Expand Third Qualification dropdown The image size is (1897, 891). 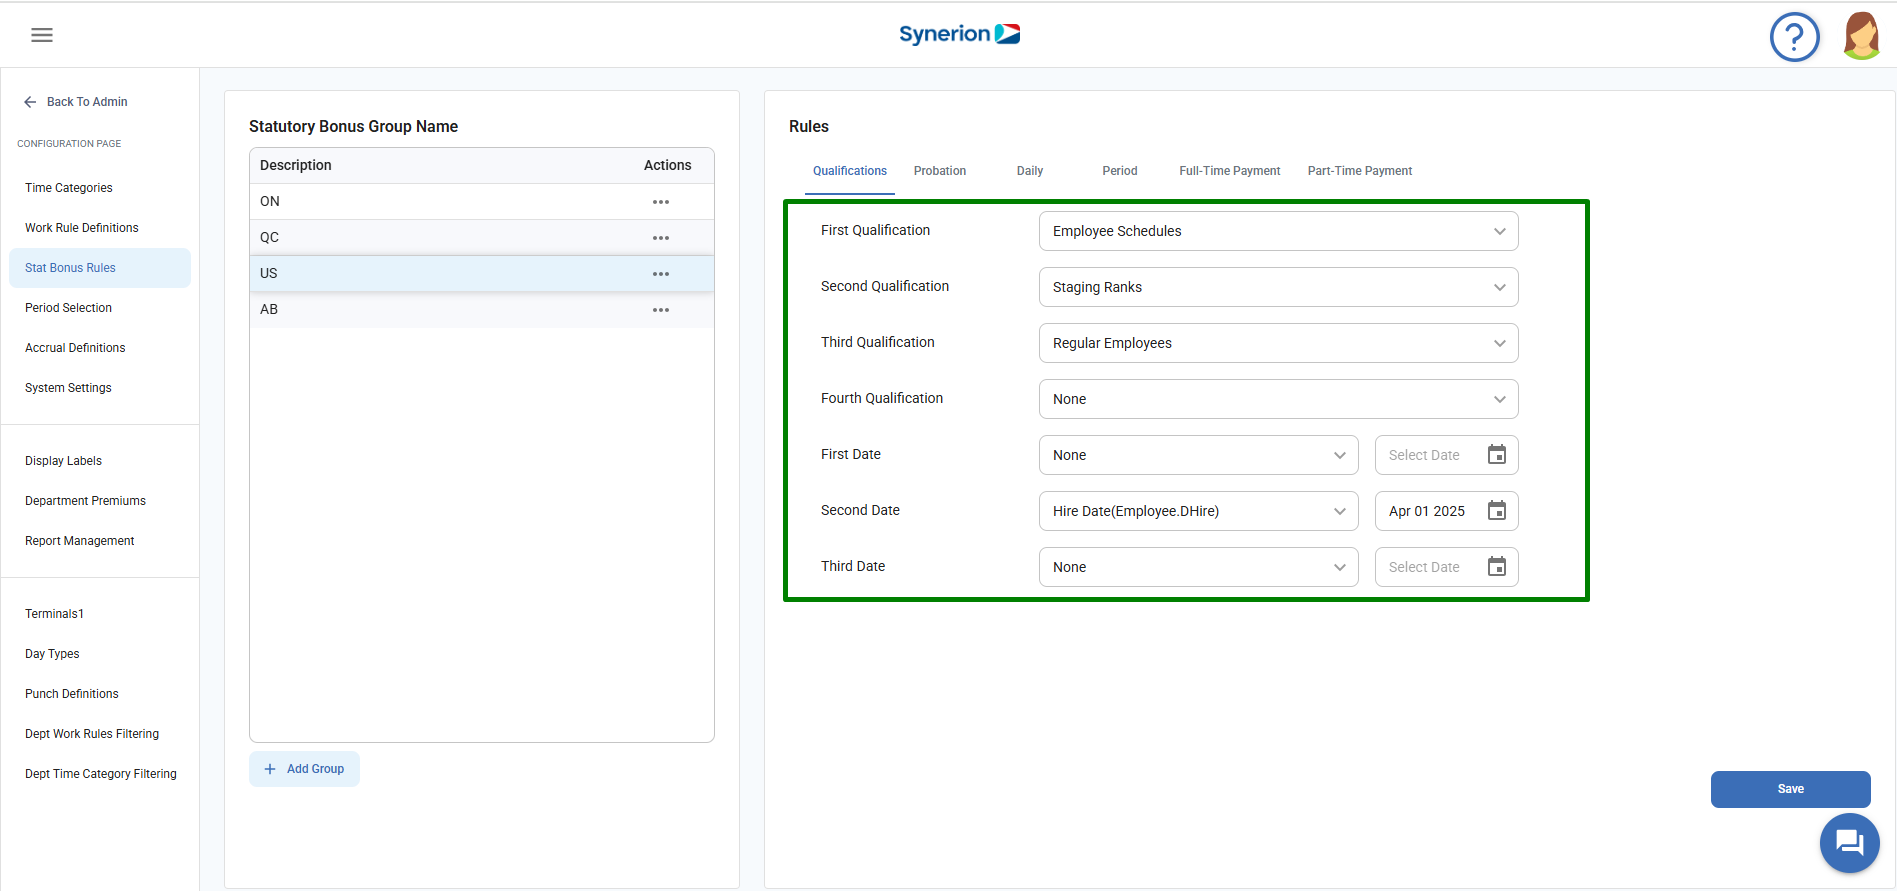click(1279, 343)
